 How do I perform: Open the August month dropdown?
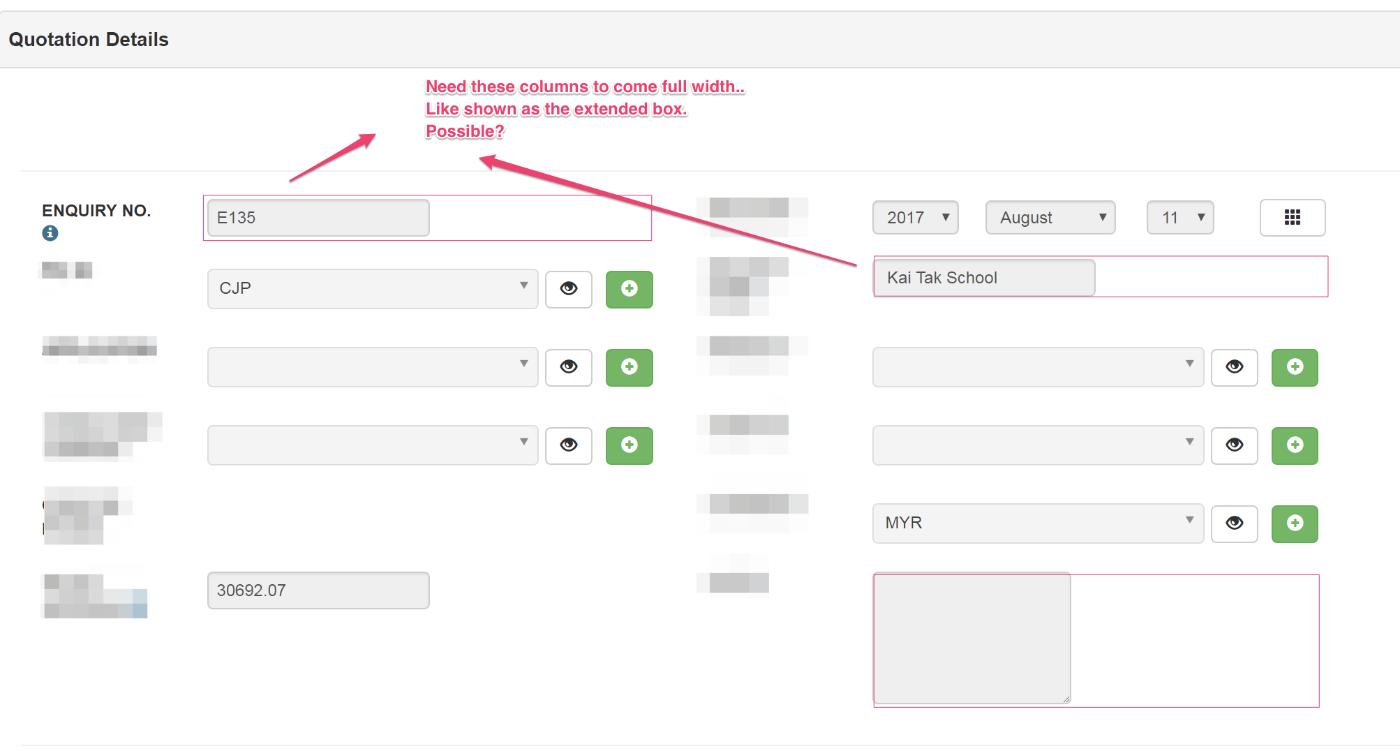(x=1050, y=217)
